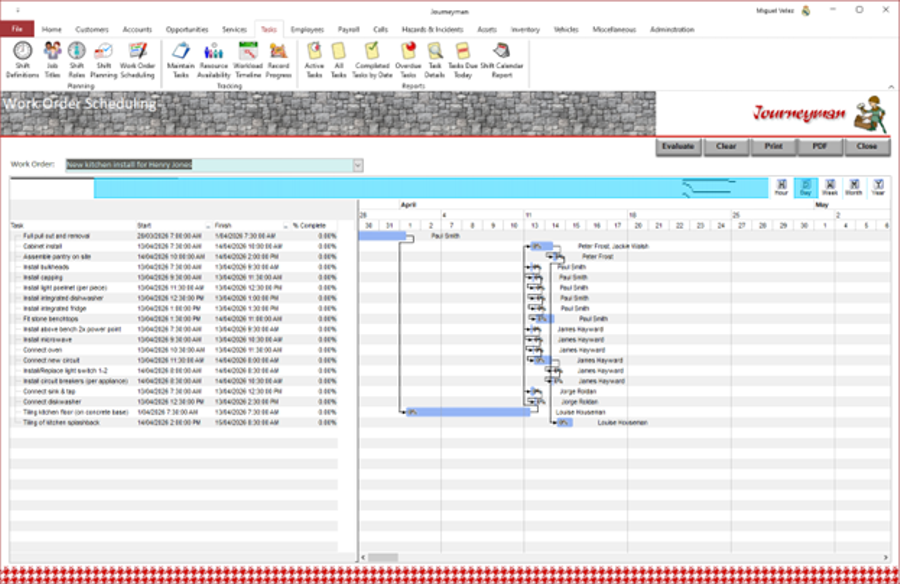Open the File menu tab

coord(17,29)
